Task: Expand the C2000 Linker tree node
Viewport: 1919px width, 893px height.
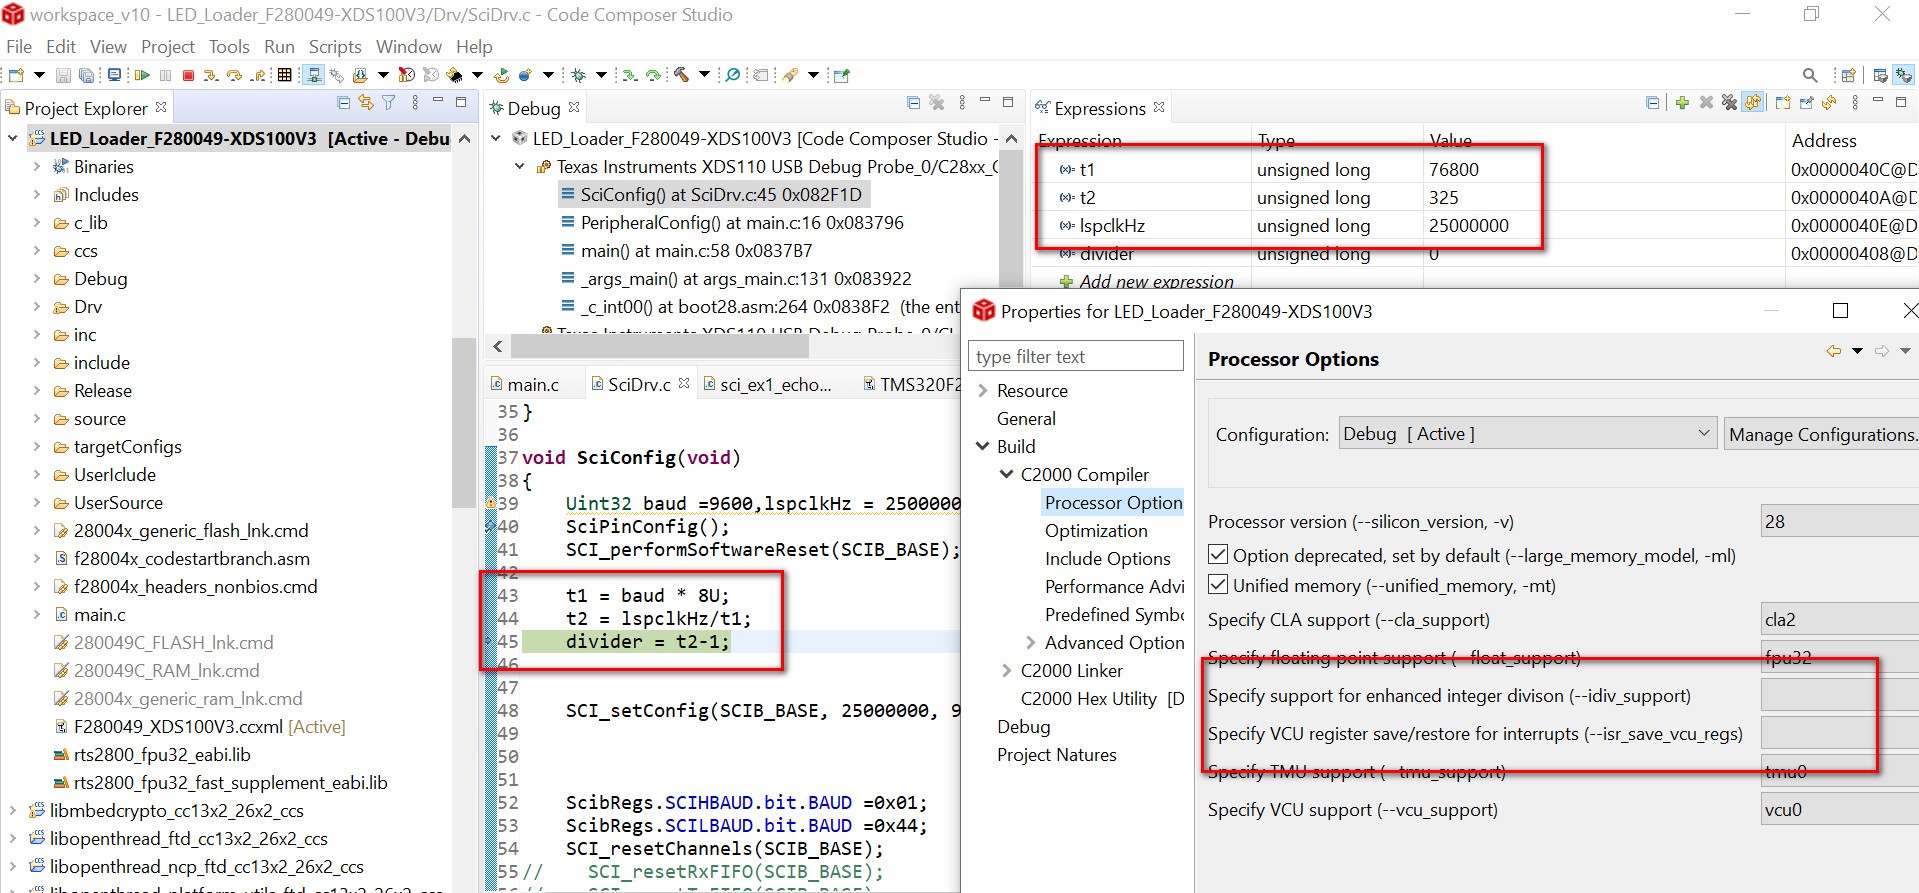Action: coord(1007,671)
